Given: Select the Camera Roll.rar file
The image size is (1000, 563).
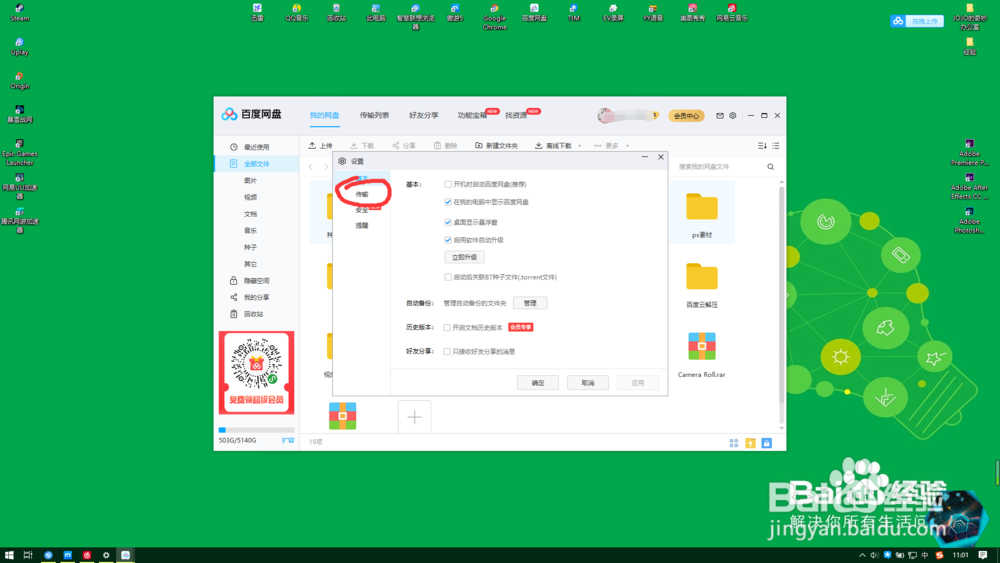Looking at the screenshot, I should pos(702,355).
